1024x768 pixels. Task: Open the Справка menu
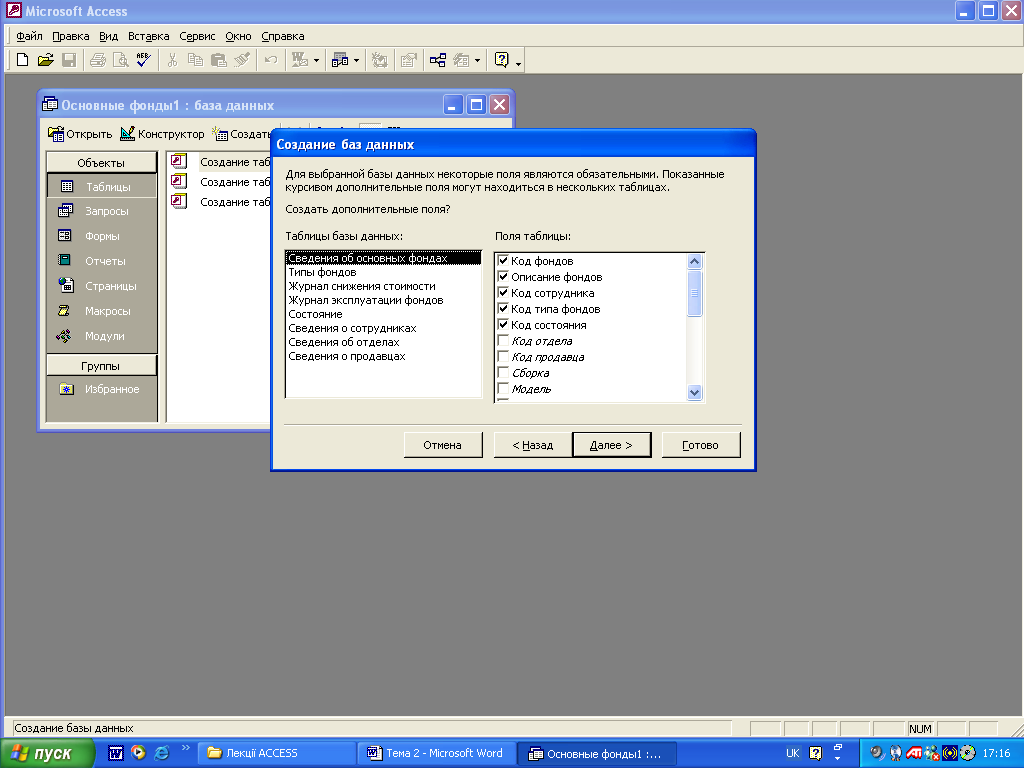tap(283, 36)
